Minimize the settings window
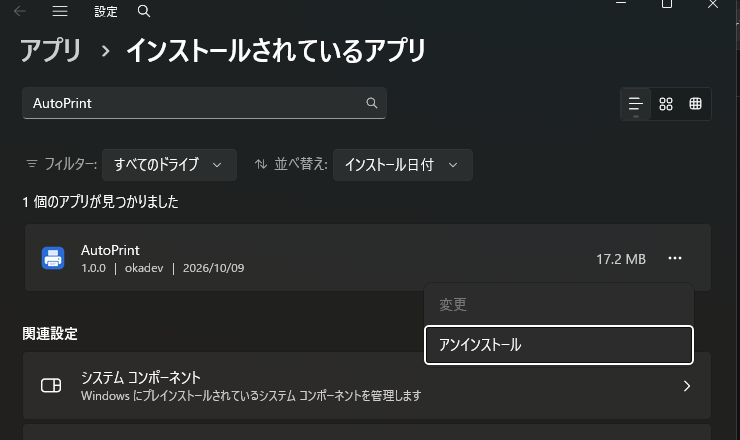The height and width of the screenshot is (440, 740). [621, 3]
